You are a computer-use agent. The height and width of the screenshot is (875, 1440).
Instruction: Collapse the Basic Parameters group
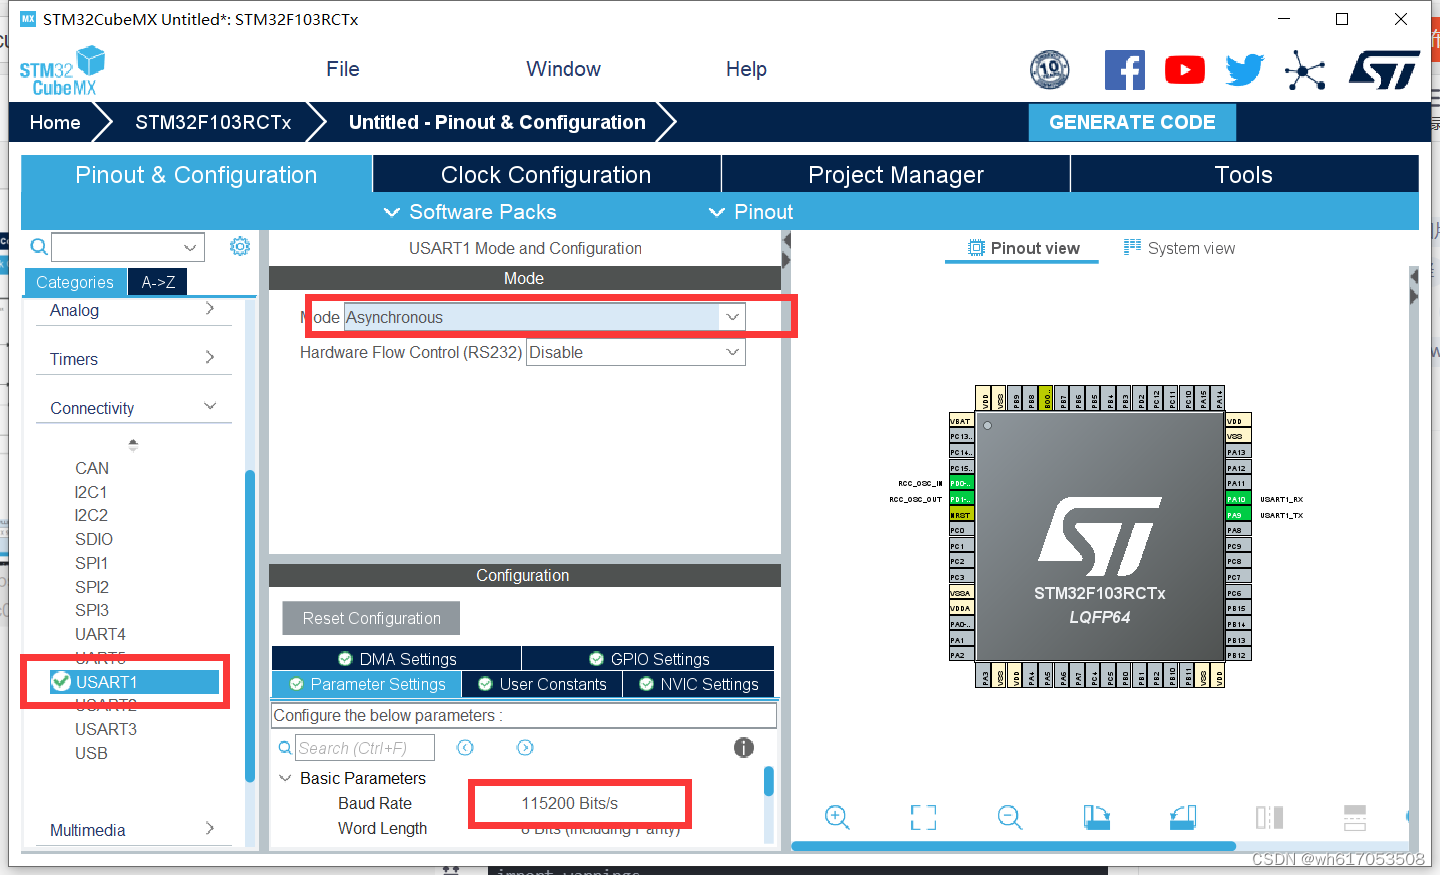pos(285,778)
